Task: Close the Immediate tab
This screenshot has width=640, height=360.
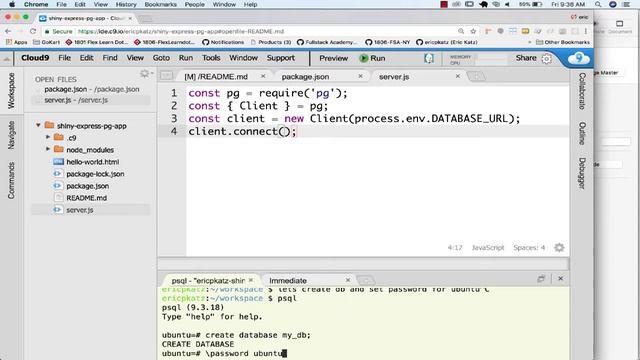Action: coord(348,280)
